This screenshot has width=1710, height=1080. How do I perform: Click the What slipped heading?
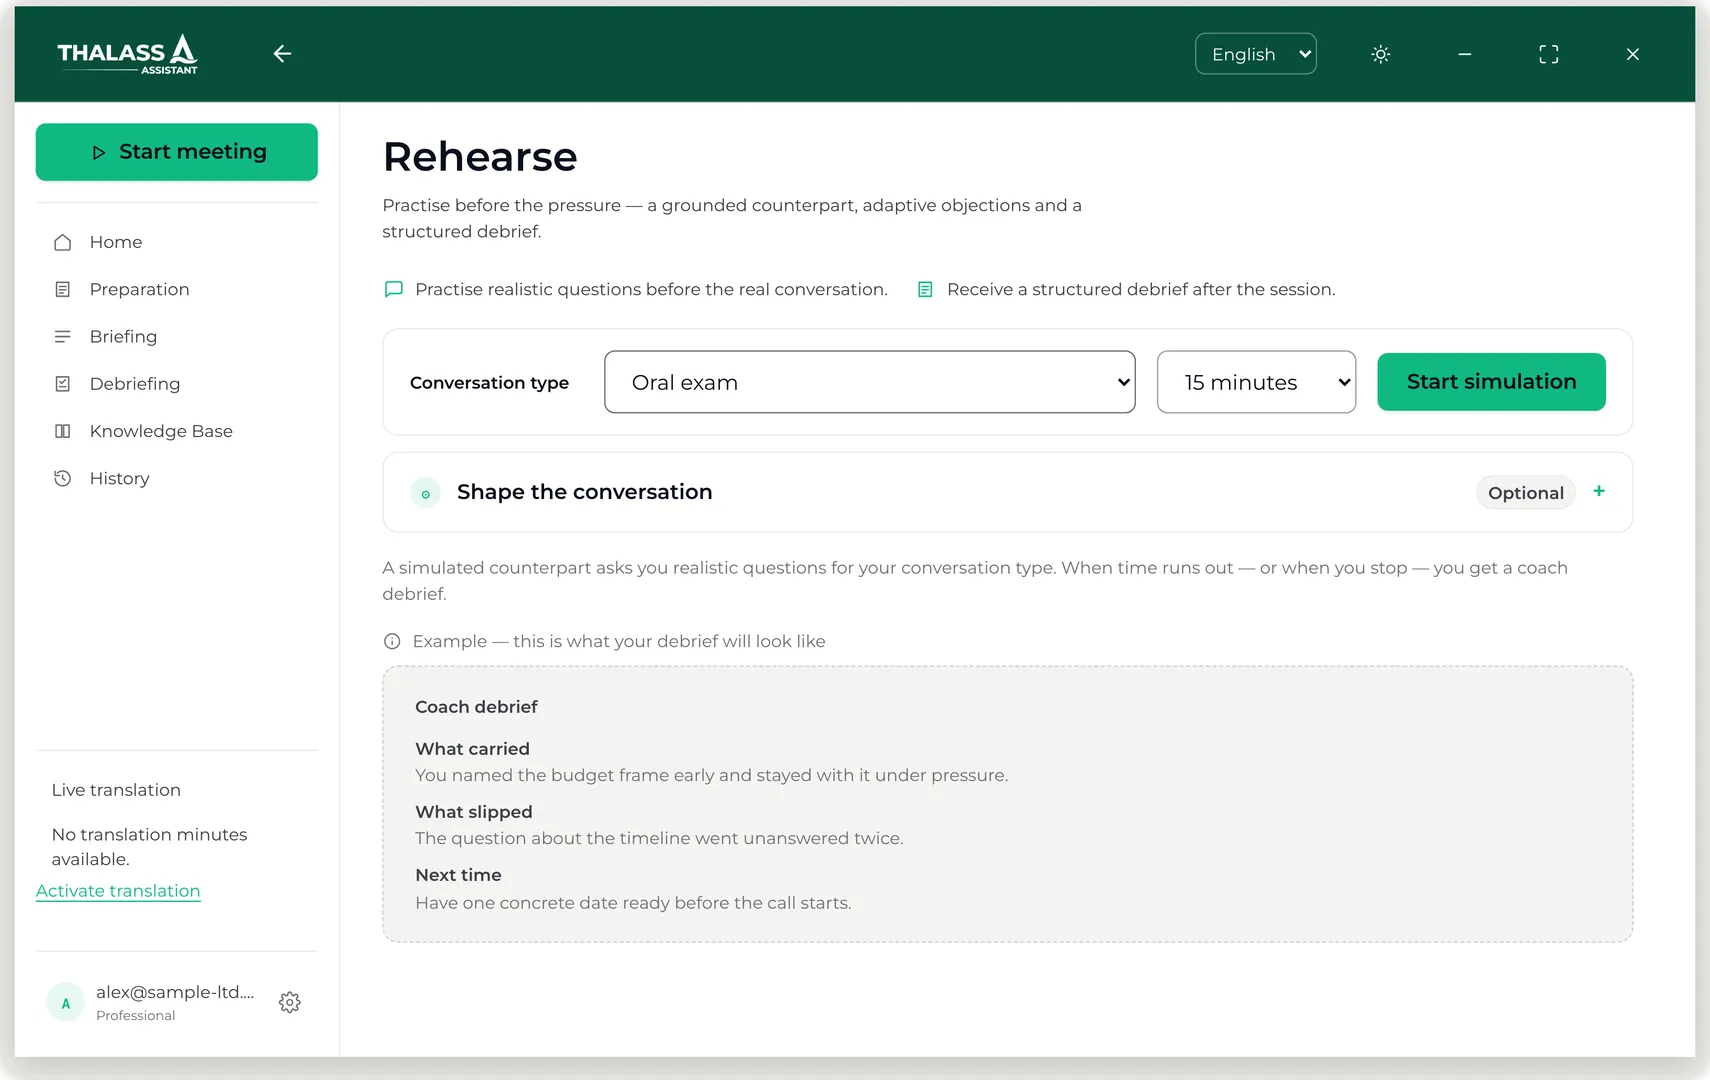(474, 812)
